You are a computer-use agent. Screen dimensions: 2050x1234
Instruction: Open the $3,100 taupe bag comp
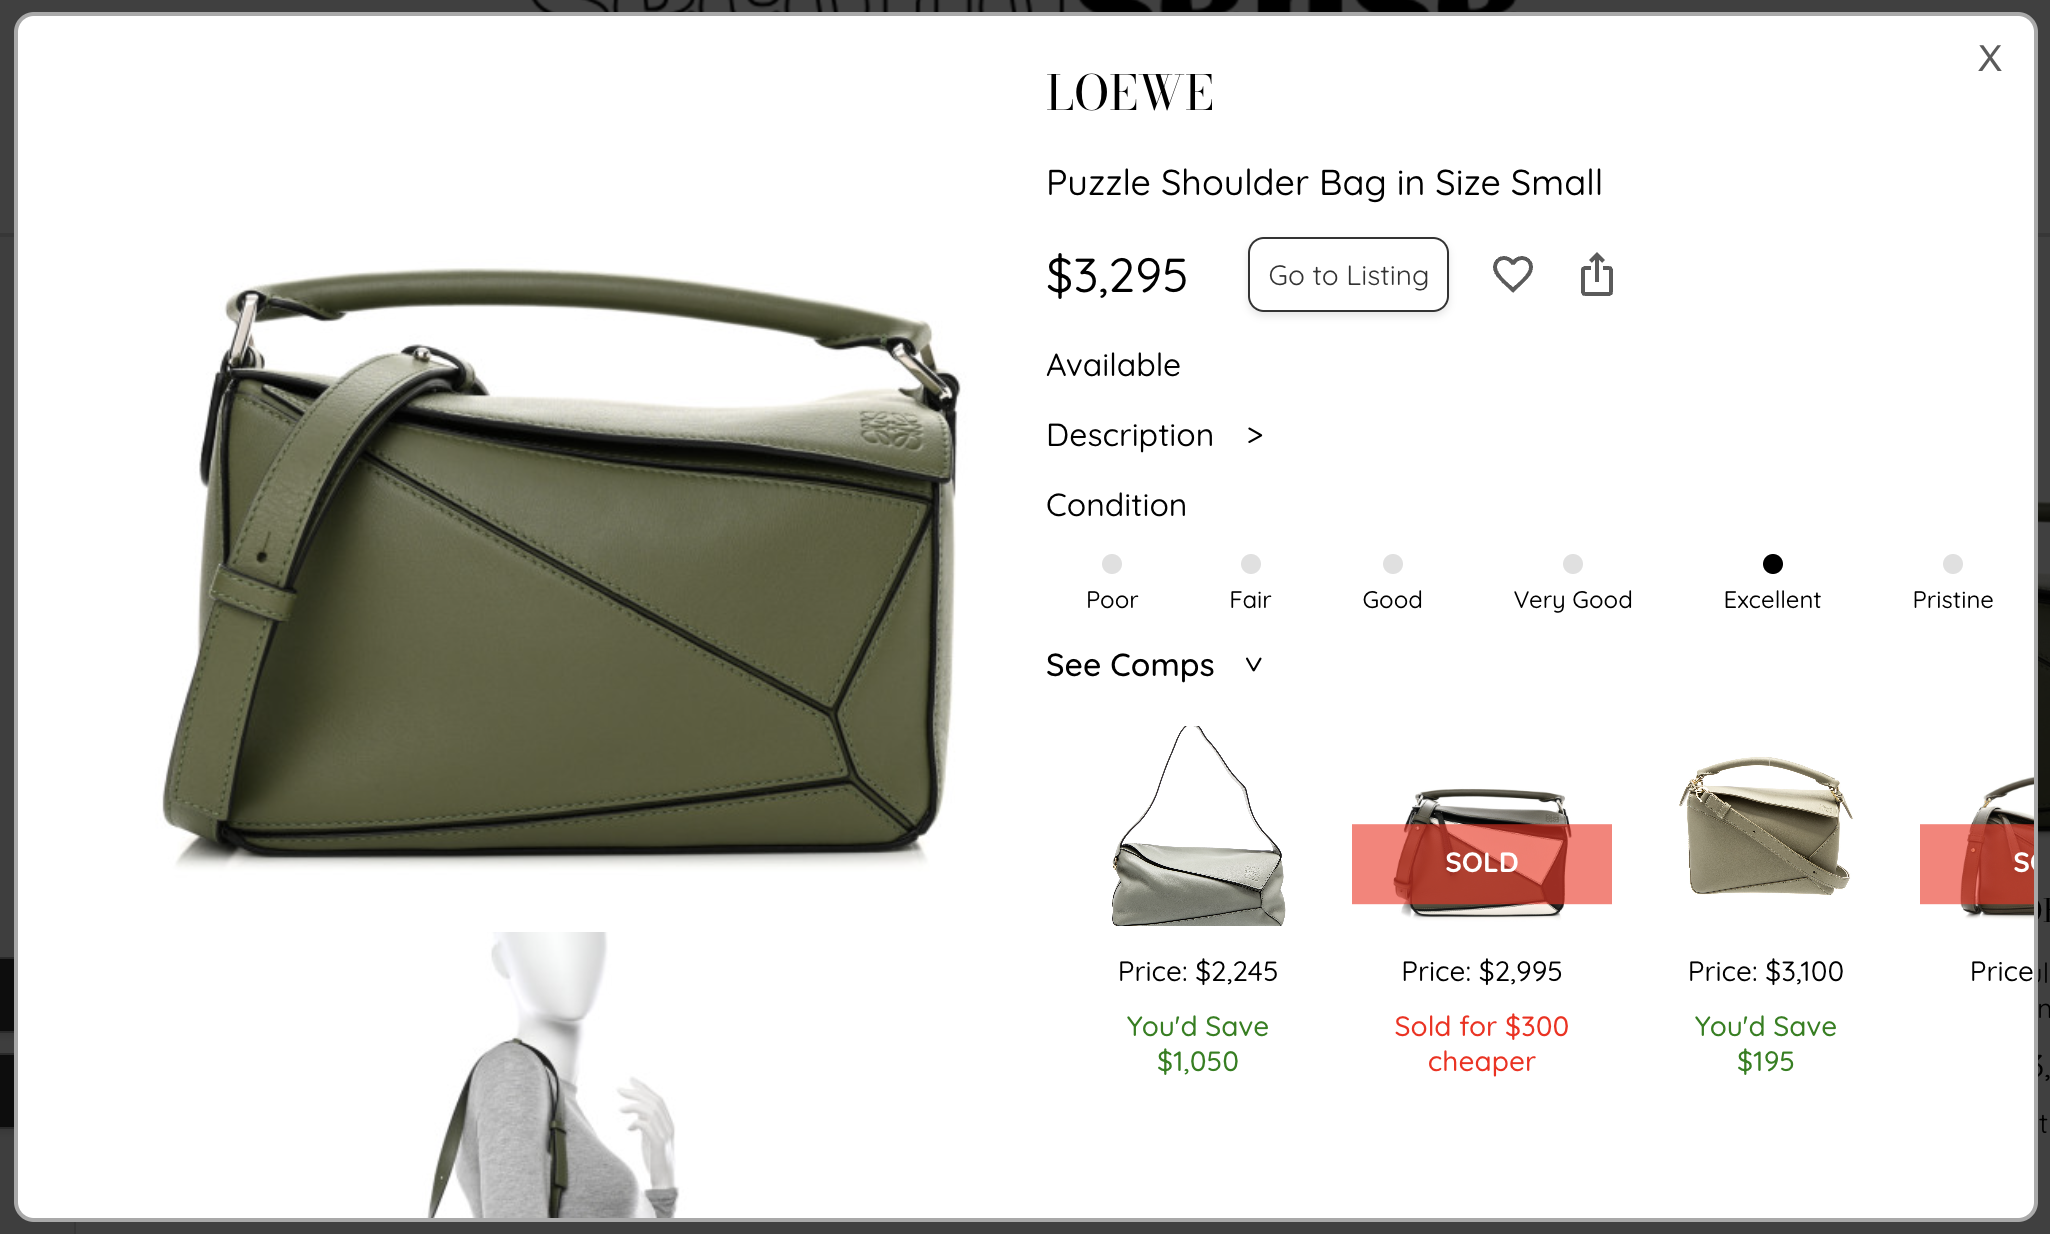click(x=1766, y=826)
